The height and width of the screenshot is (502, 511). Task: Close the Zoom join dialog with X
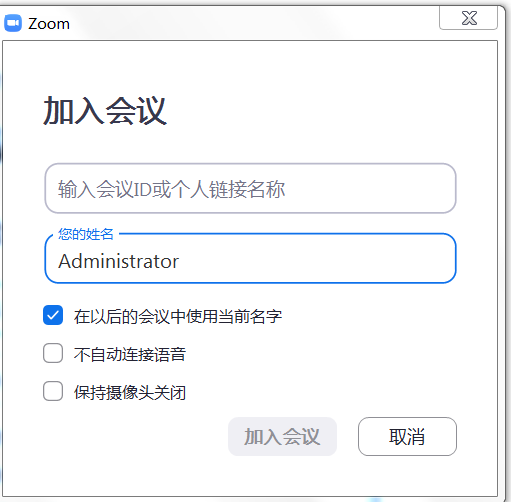pyautogui.click(x=468, y=18)
